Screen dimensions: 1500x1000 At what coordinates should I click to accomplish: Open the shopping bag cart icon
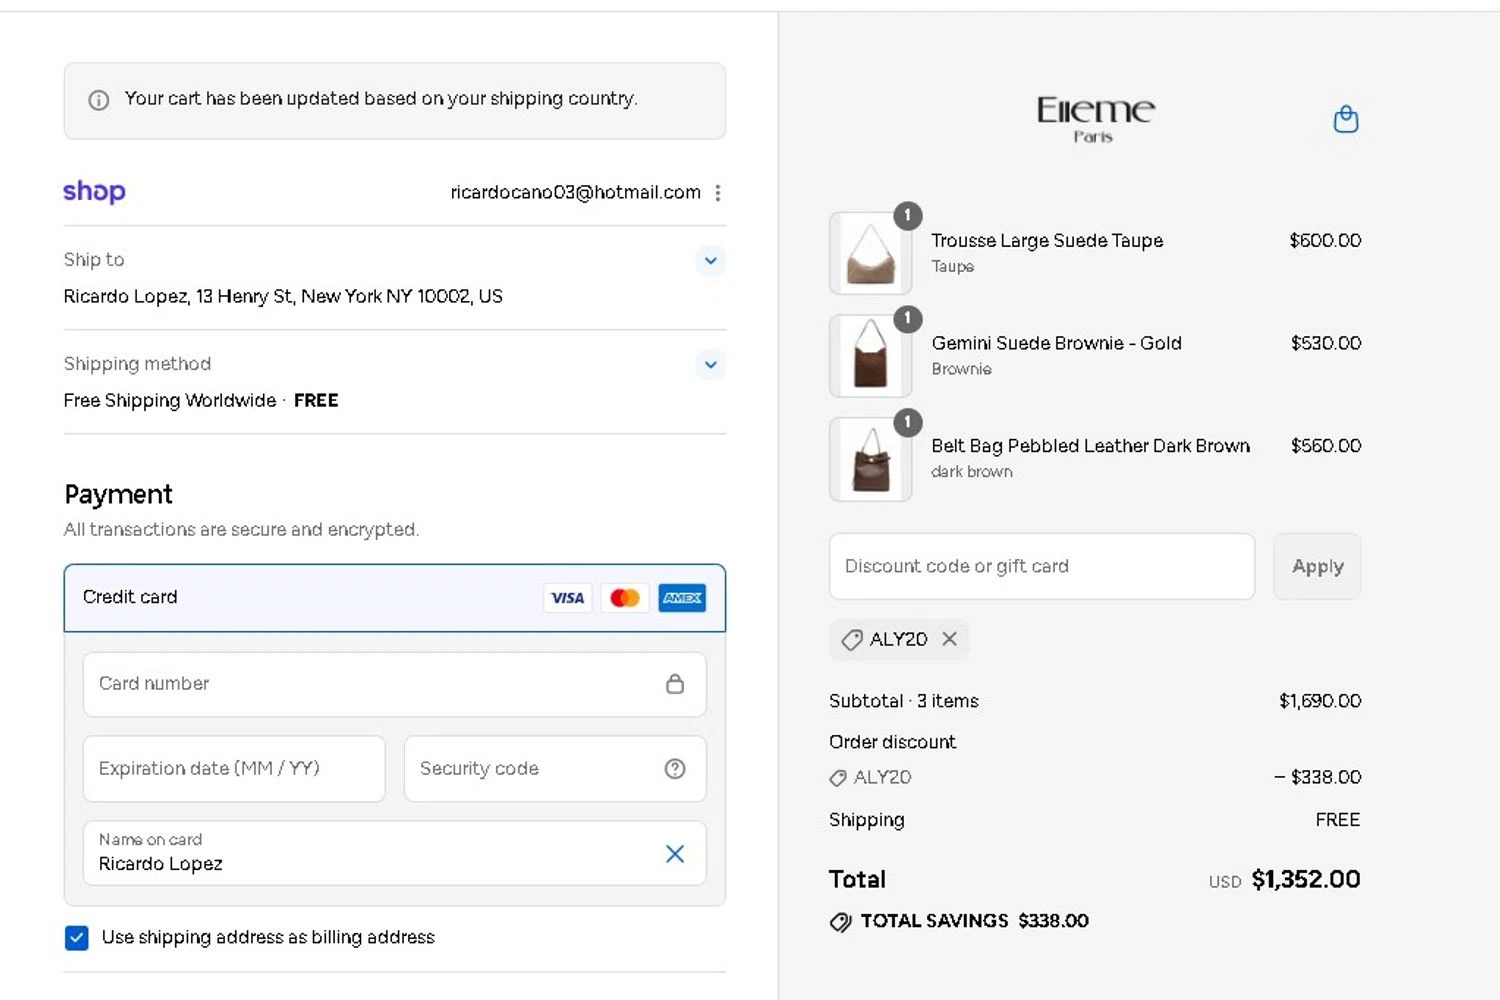click(x=1346, y=119)
